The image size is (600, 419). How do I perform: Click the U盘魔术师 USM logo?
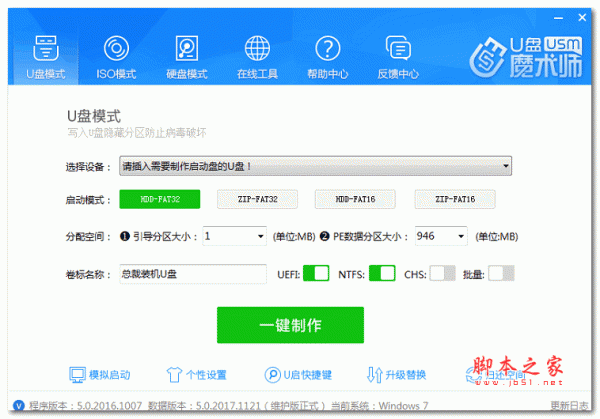tap(526, 57)
